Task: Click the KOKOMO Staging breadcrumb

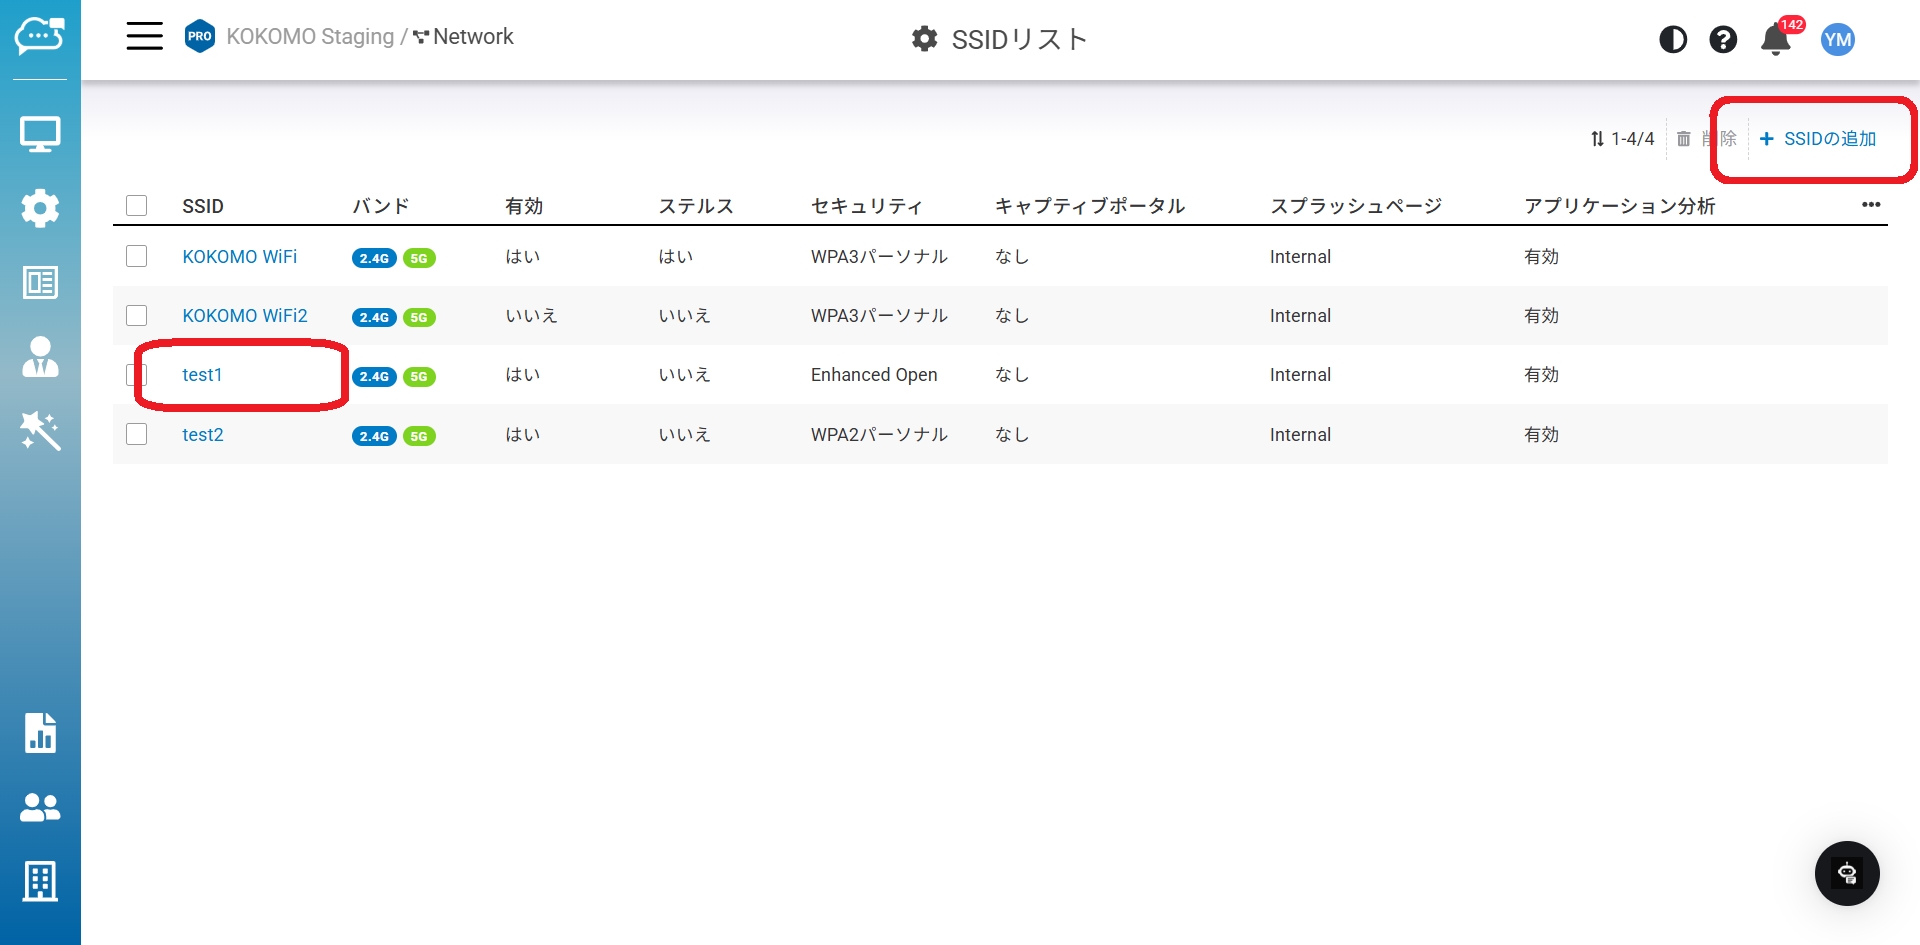Action: tap(310, 37)
